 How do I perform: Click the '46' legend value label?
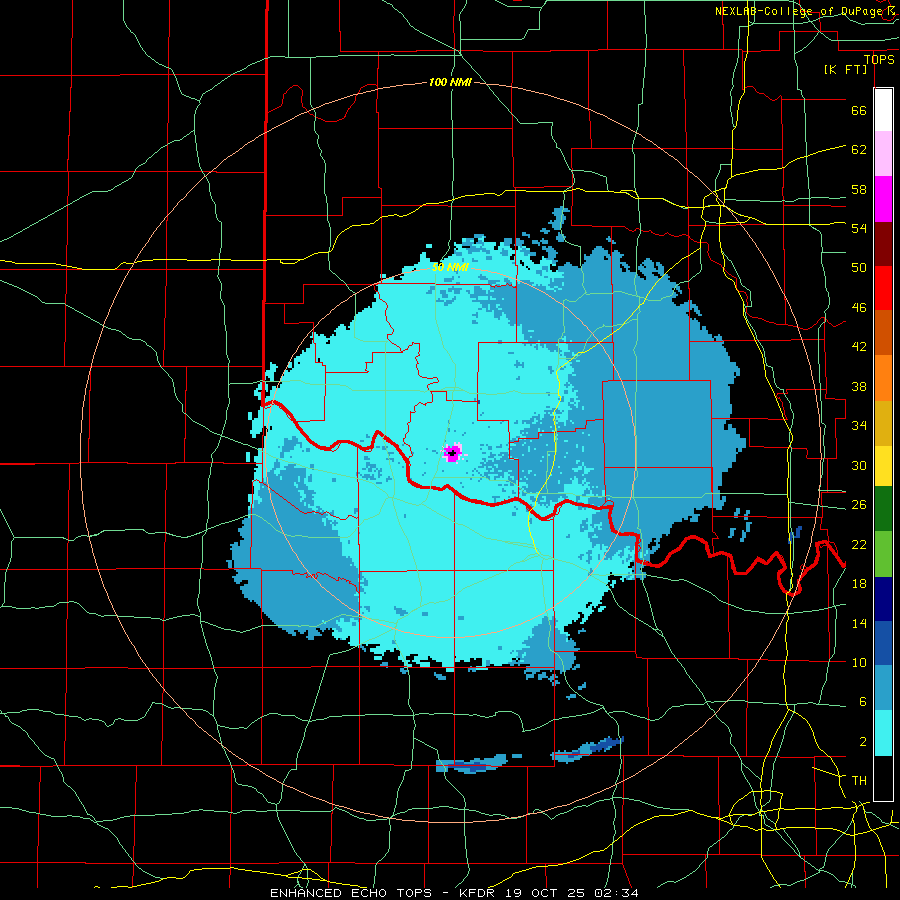click(x=859, y=308)
